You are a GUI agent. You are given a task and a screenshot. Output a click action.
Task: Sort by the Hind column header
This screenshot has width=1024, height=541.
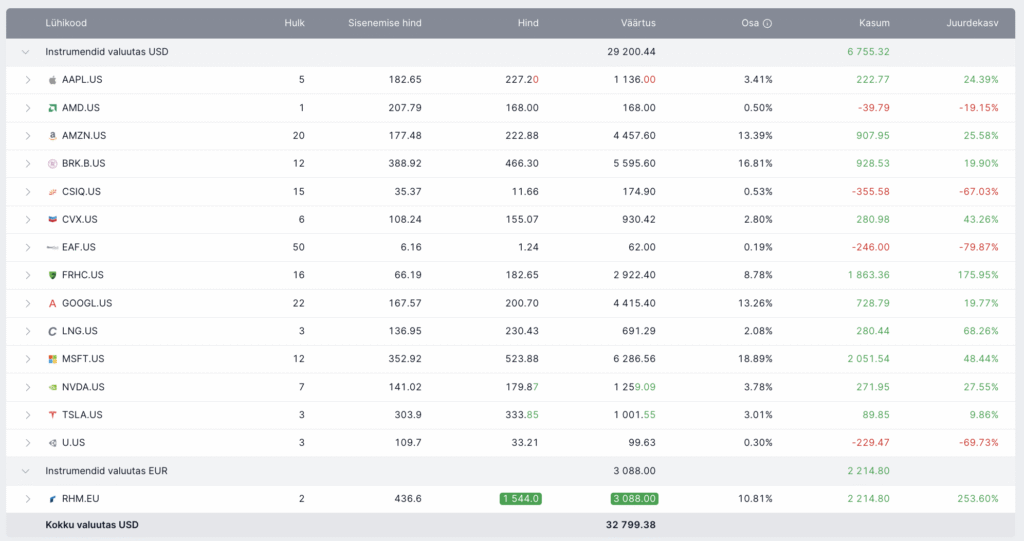tap(528, 23)
